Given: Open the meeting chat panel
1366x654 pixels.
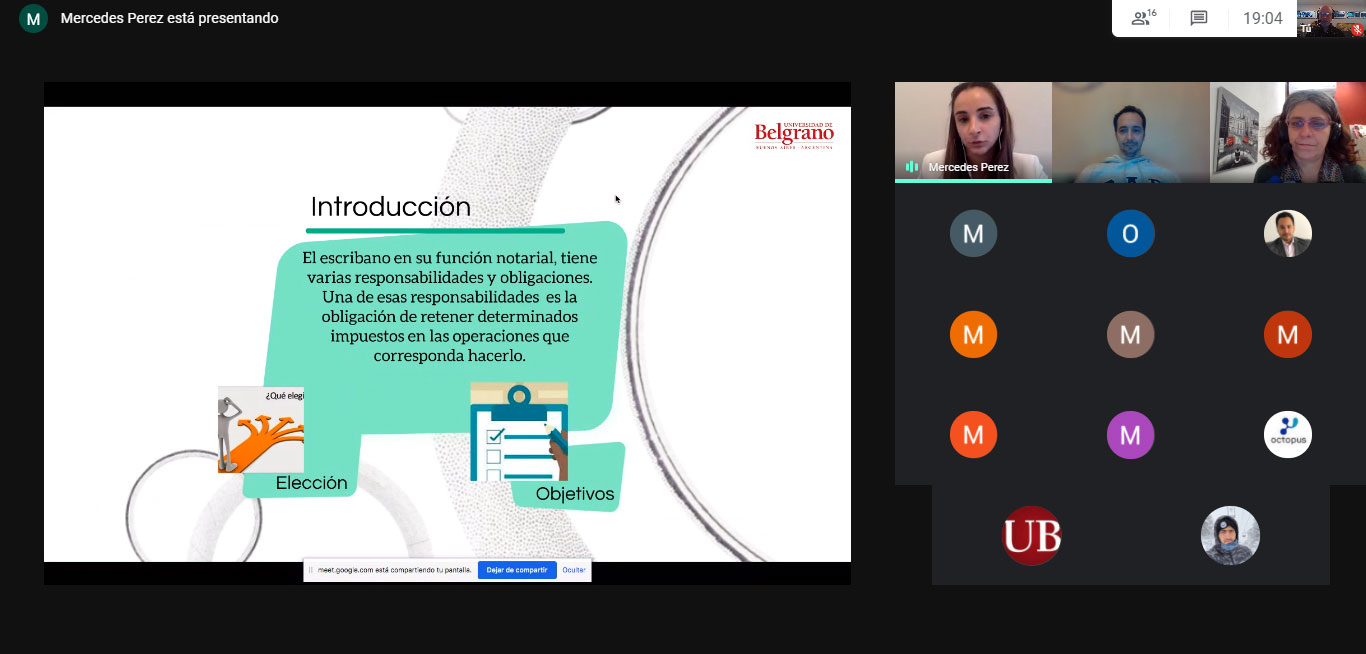Looking at the screenshot, I should (x=1199, y=18).
